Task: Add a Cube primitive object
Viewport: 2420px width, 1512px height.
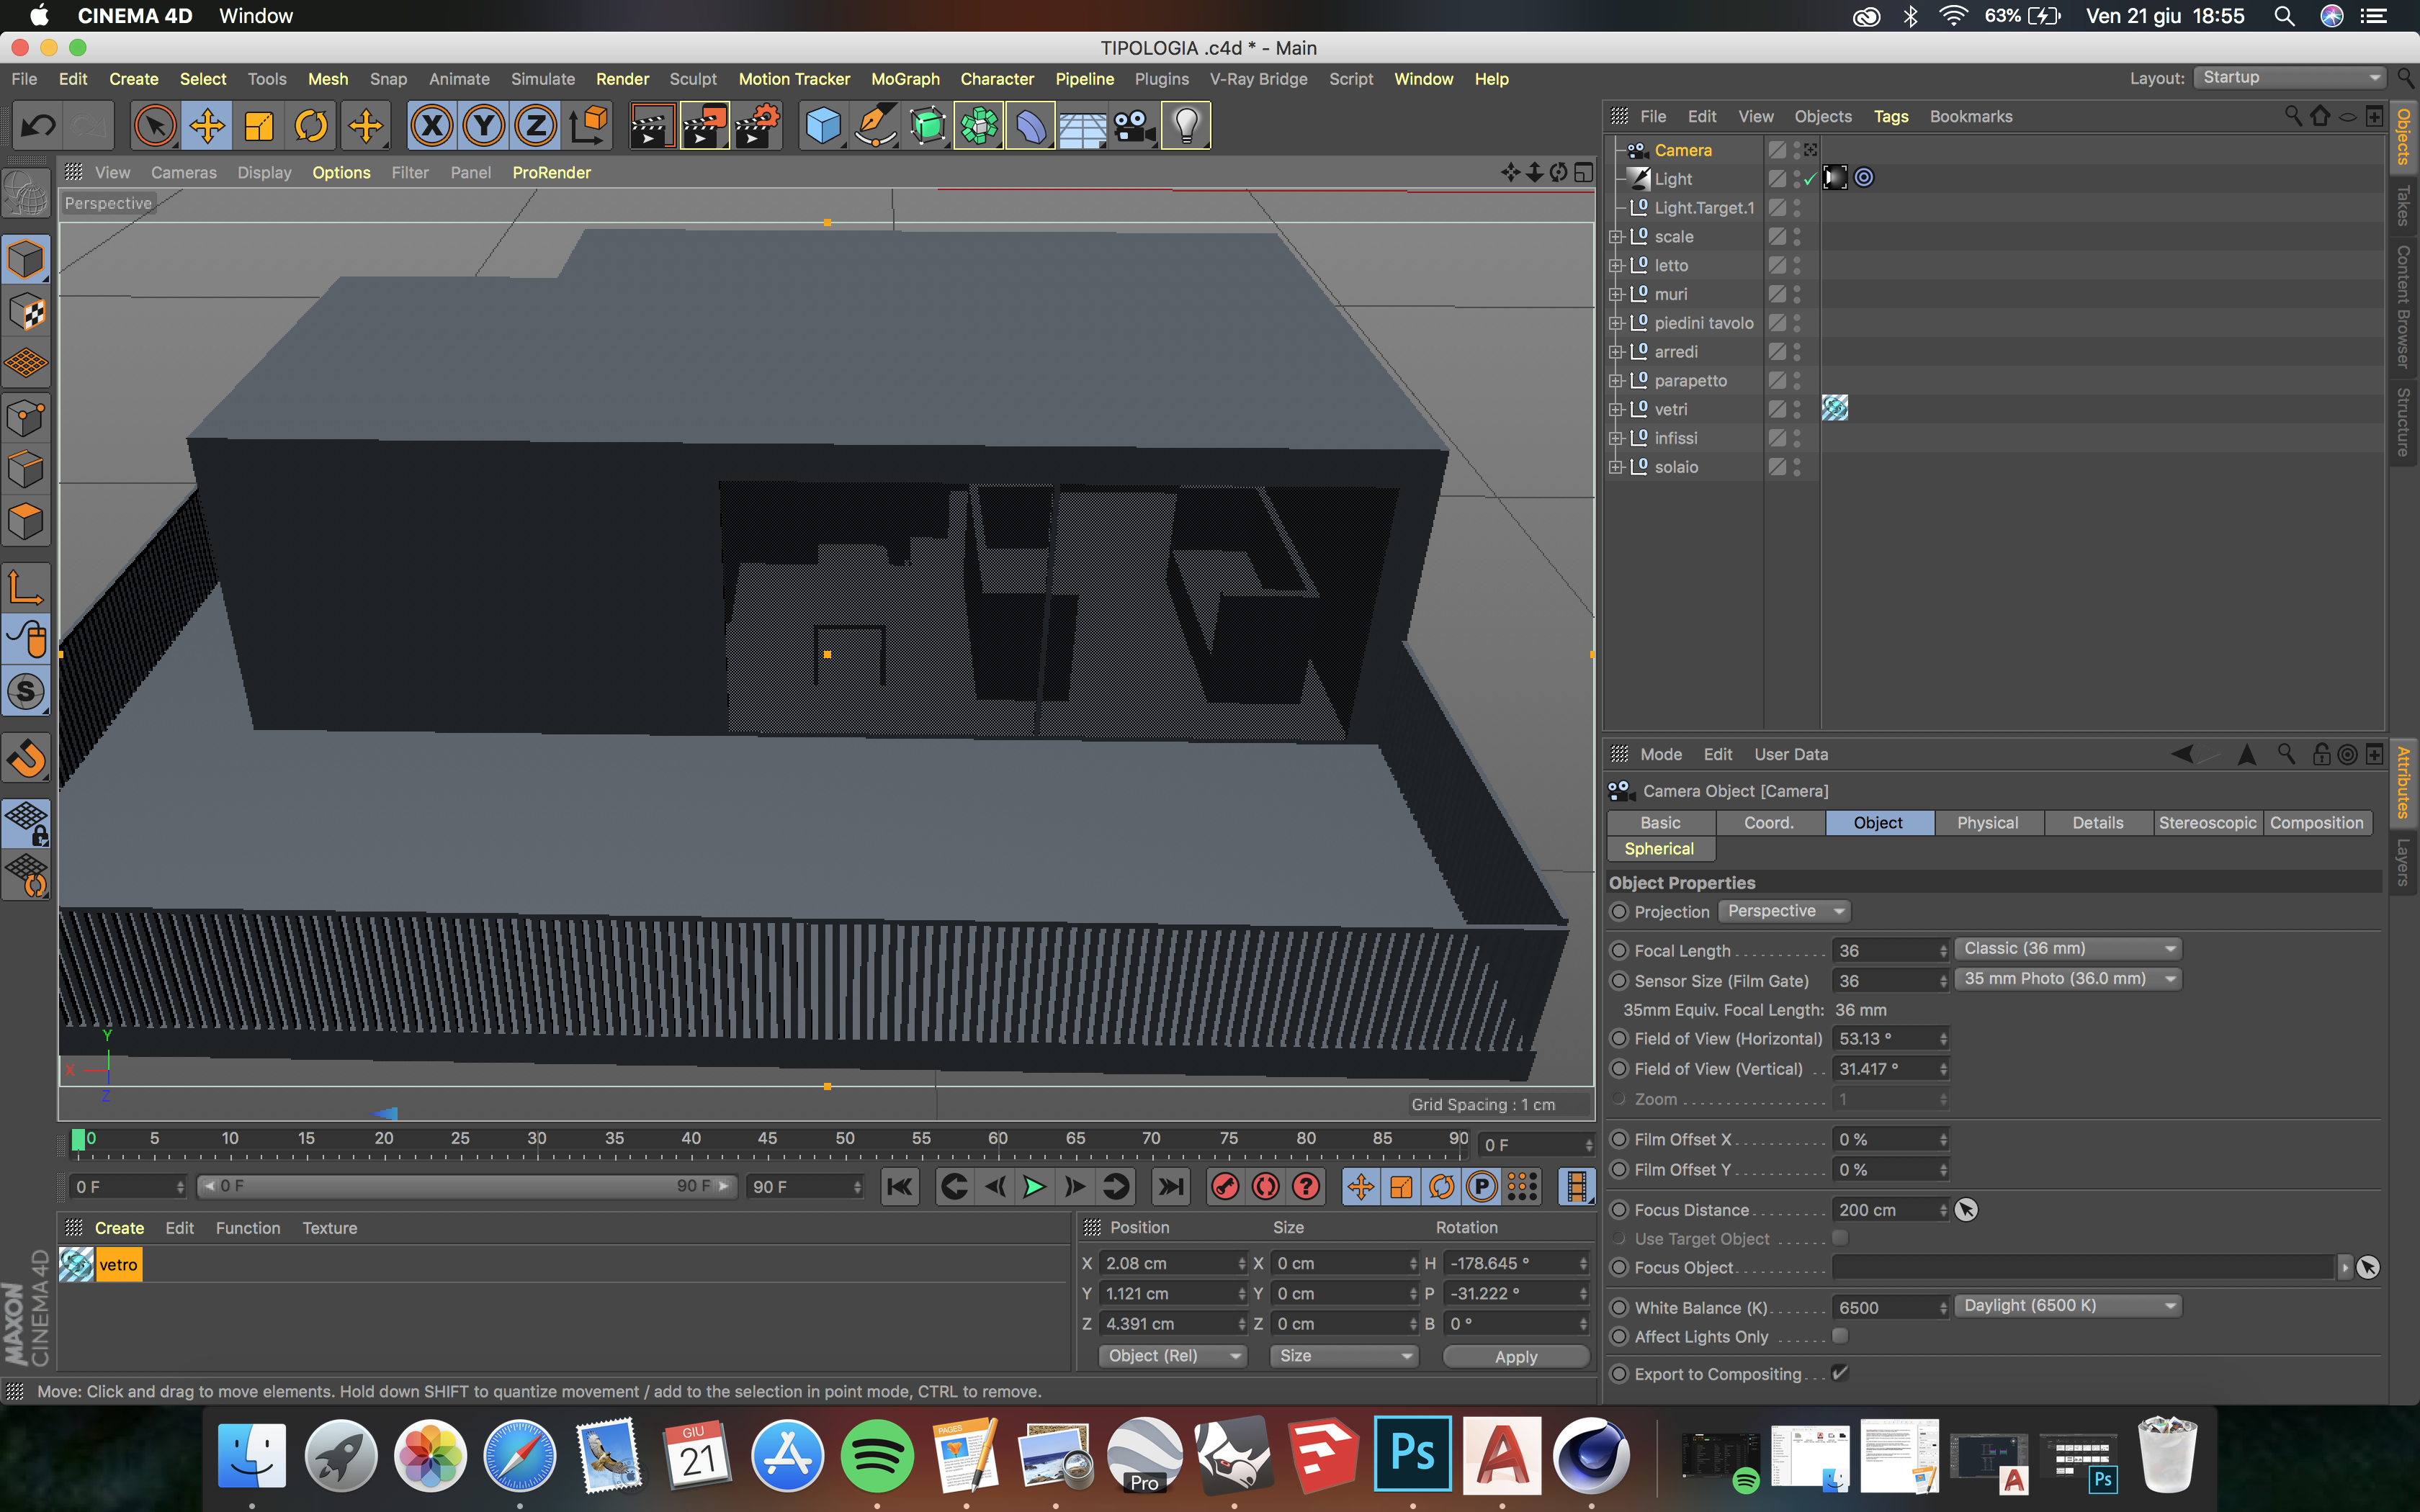Action: coord(822,126)
